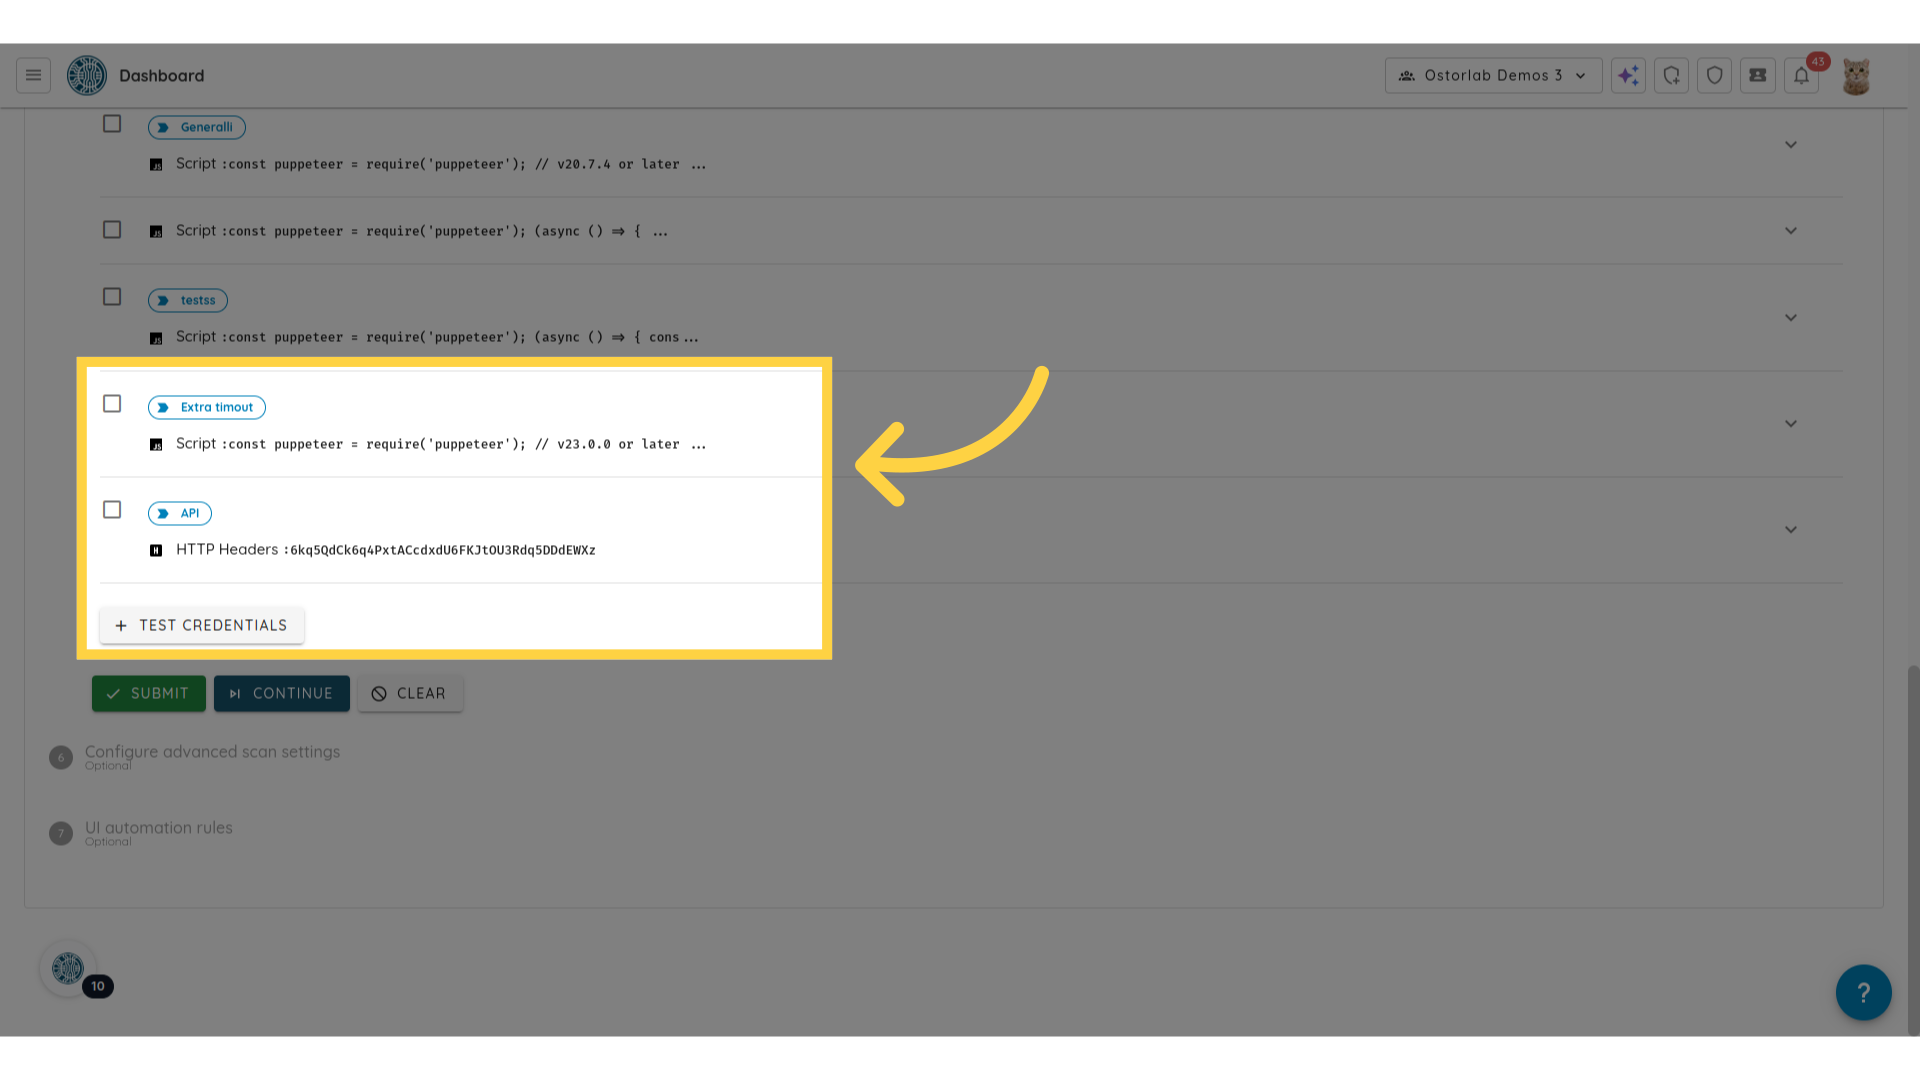The height and width of the screenshot is (1080, 1920).
Task: Click the page vertical scrollbar
Action: (1913, 850)
